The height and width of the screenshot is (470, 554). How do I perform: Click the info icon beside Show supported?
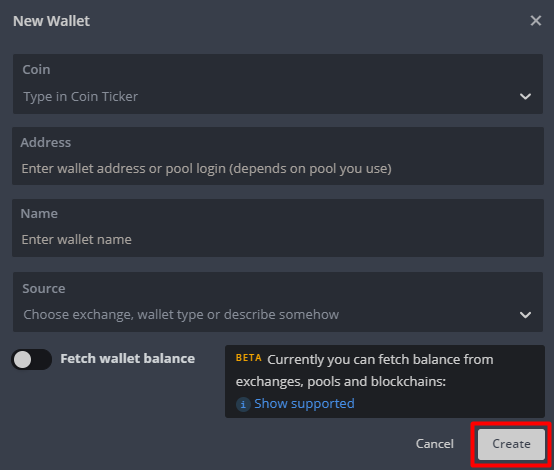[x=243, y=404]
